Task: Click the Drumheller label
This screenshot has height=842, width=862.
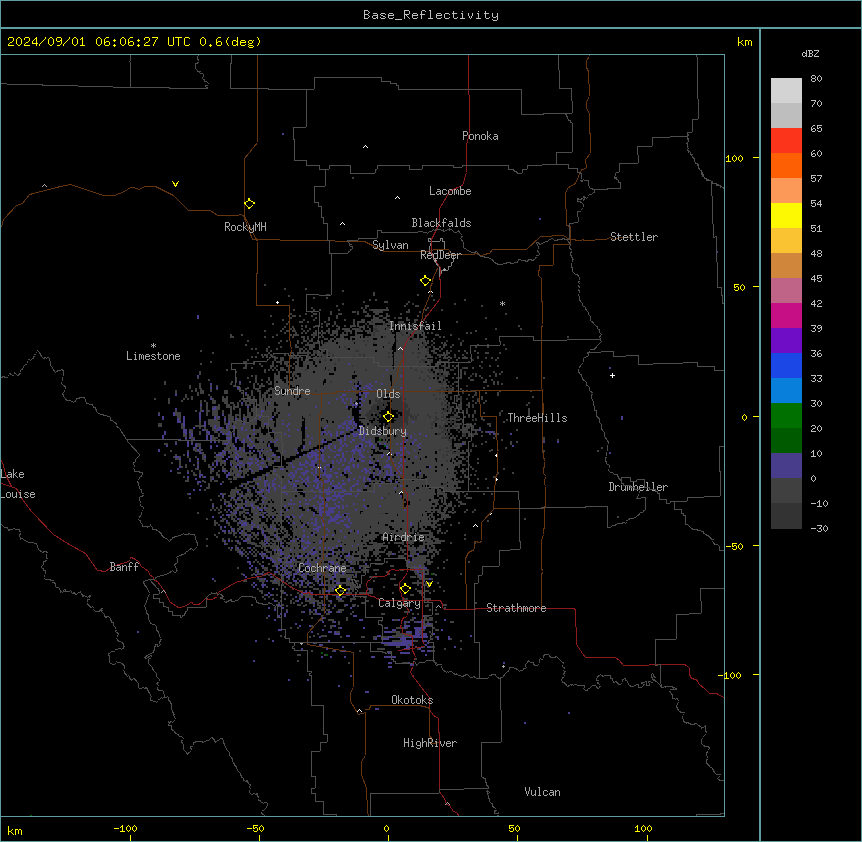Action: pyautogui.click(x=638, y=487)
